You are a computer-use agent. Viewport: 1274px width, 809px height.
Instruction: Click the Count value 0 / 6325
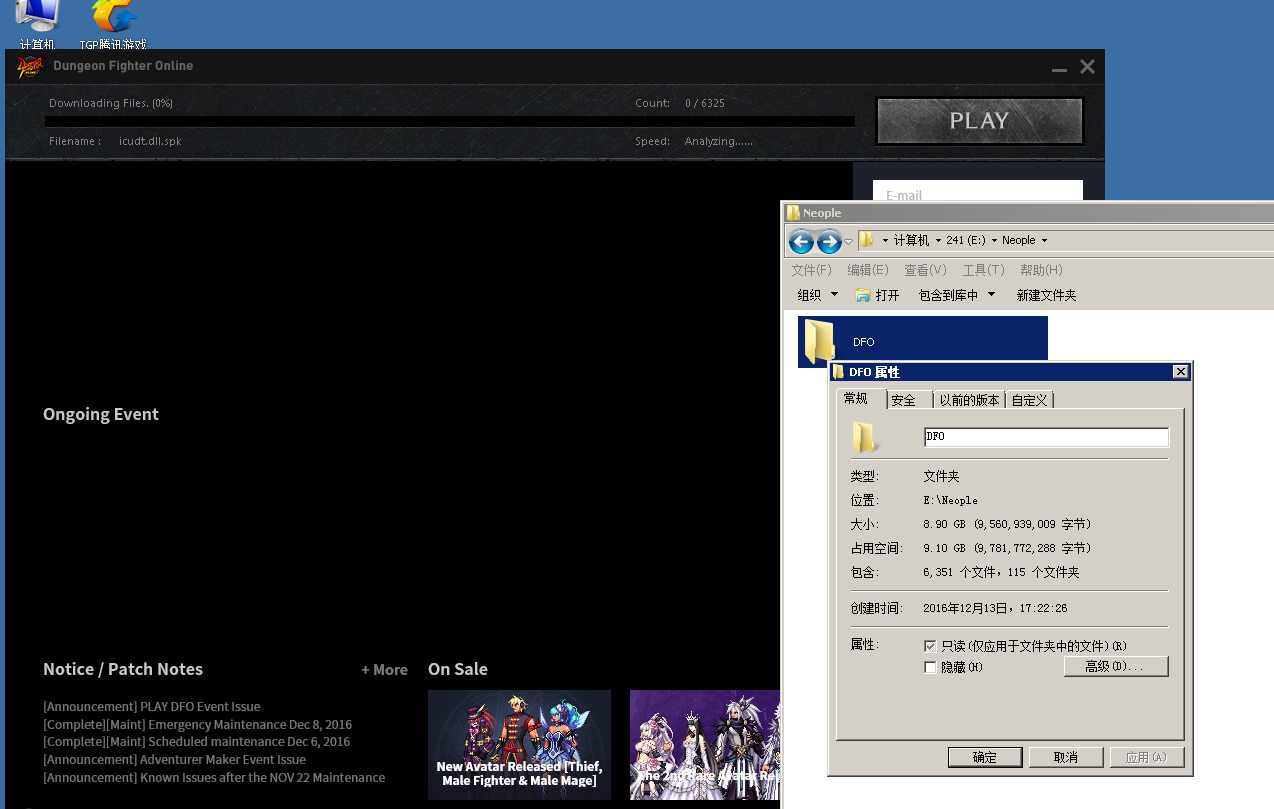[705, 103]
